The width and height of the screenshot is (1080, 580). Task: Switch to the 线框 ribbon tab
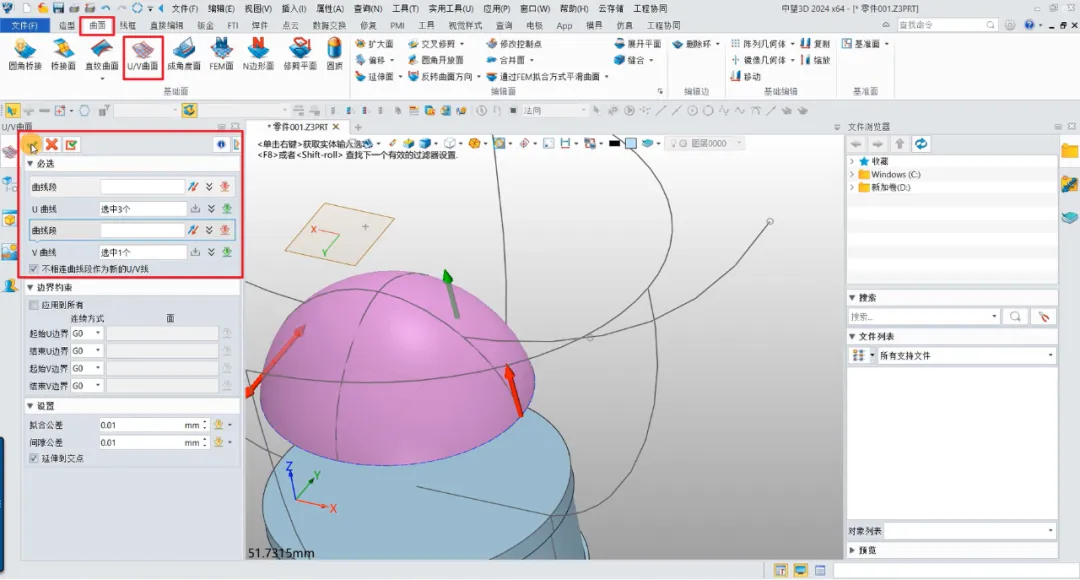point(128,24)
